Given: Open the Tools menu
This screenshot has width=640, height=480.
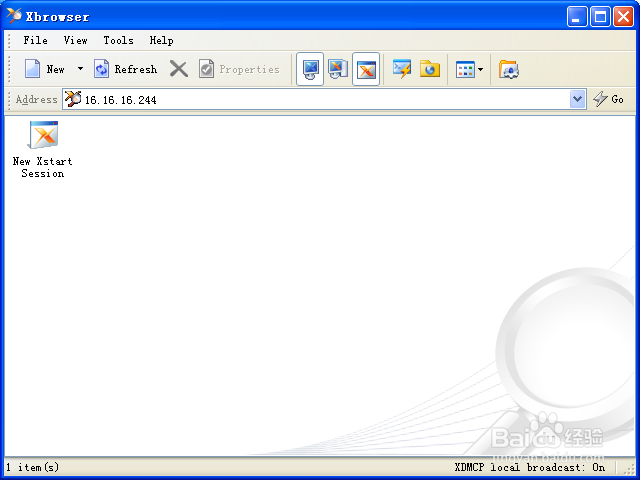Looking at the screenshot, I should (118, 40).
